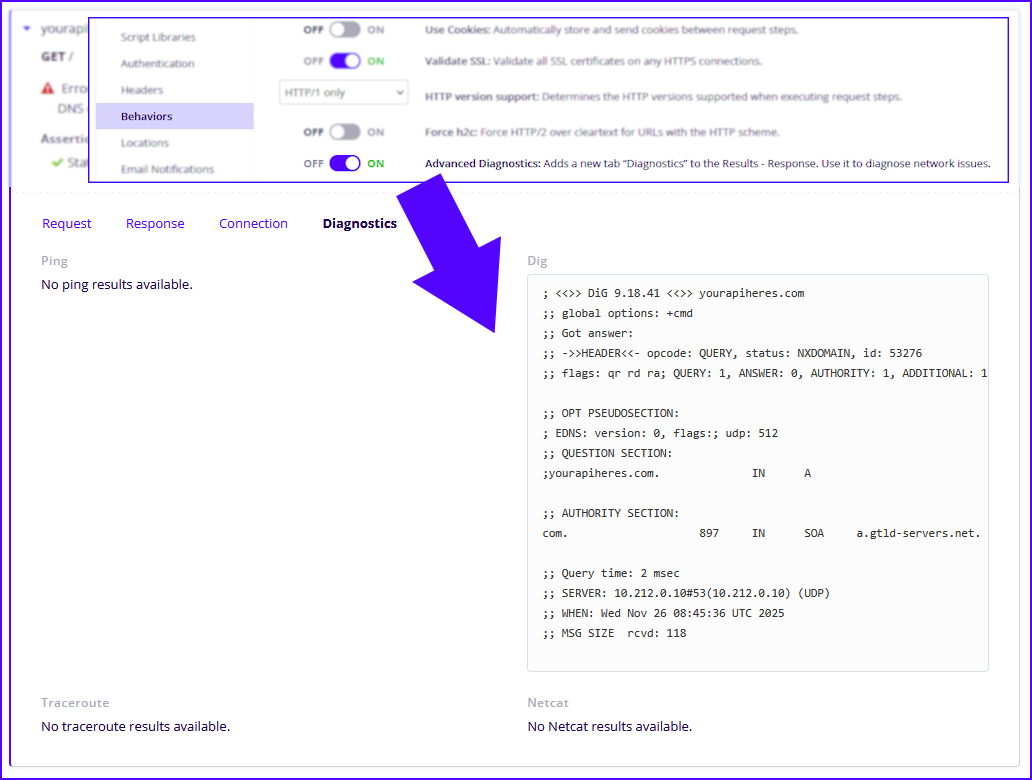Open Locations in the settings sidebar
1032x780 pixels.
tap(144, 143)
